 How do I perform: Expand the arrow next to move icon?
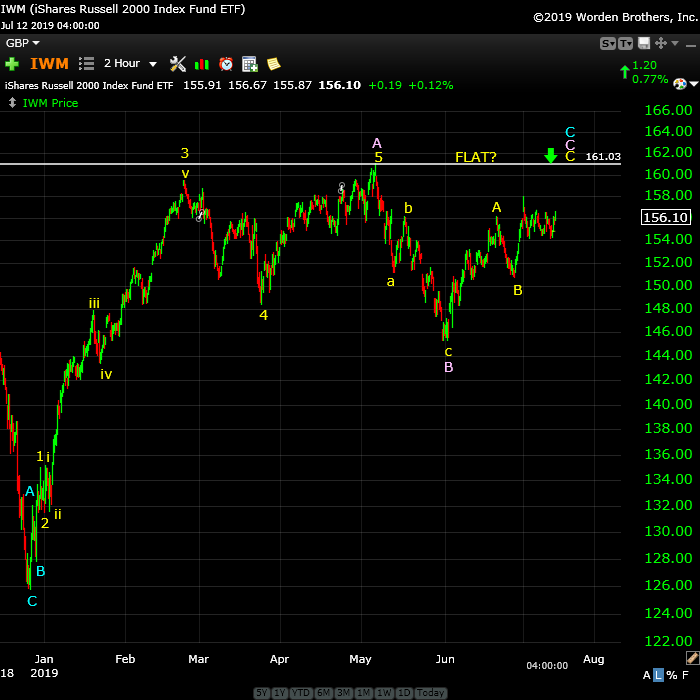point(675,43)
